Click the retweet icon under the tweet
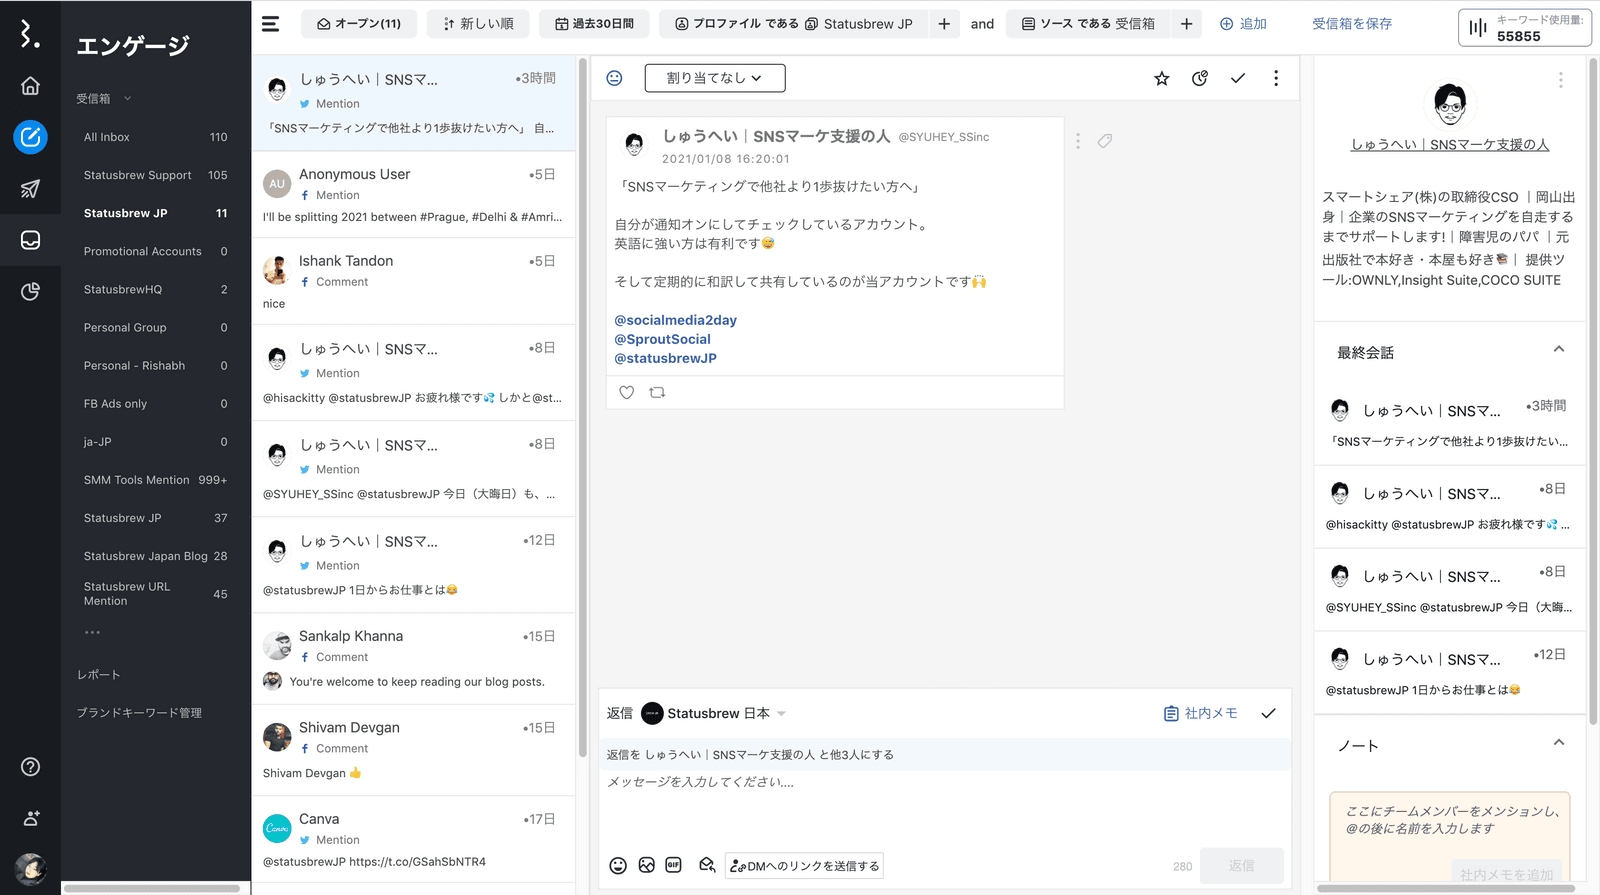 tap(657, 393)
